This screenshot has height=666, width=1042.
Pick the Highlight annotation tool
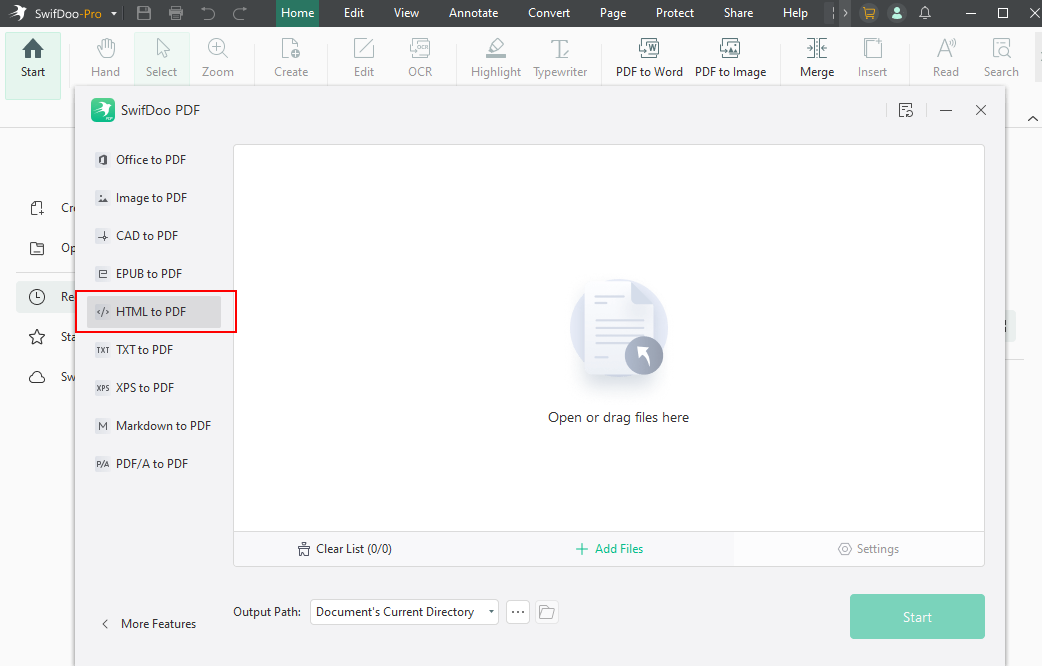(x=495, y=57)
